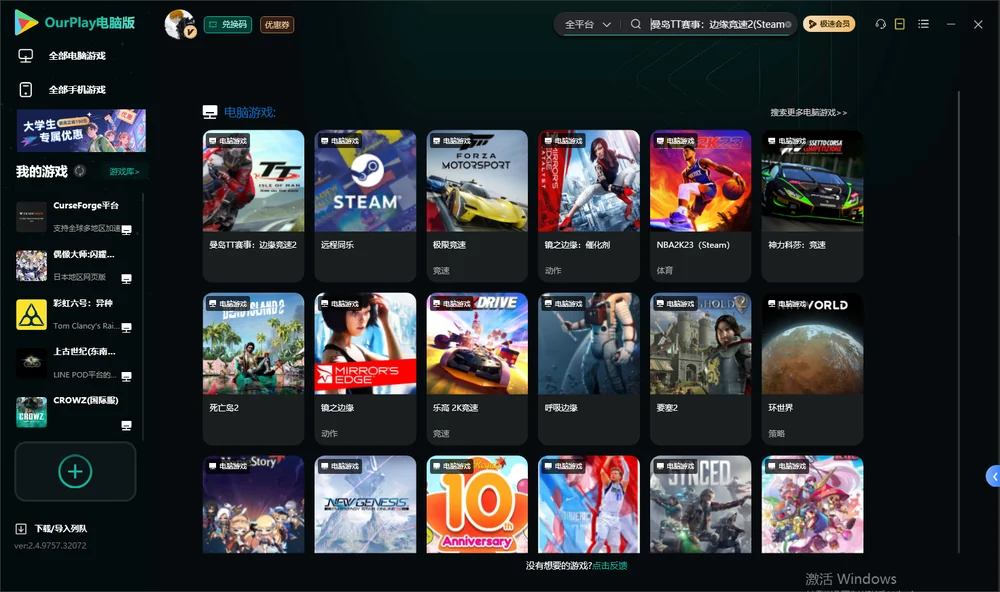Click the OurPlay logo icon
1000x592 pixels.
(26, 22)
